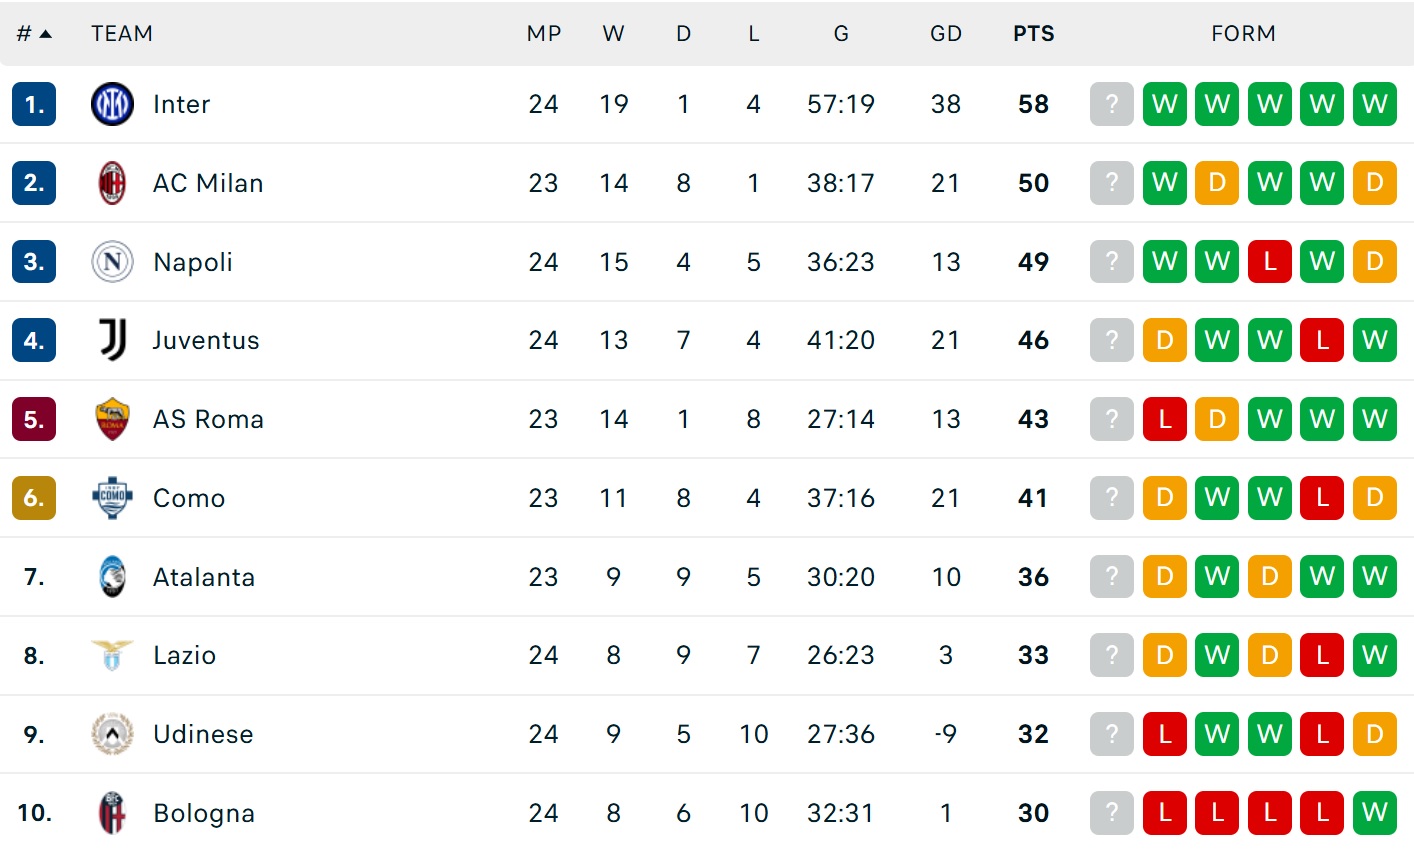This screenshot has height=849, width=1414.
Task: Open Atalanta via its team crest
Action: (x=112, y=577)
